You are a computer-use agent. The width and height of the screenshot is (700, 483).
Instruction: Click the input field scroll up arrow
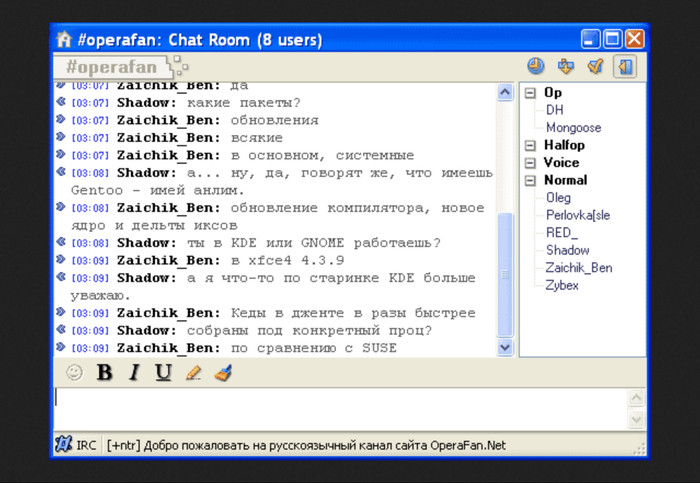636,397
